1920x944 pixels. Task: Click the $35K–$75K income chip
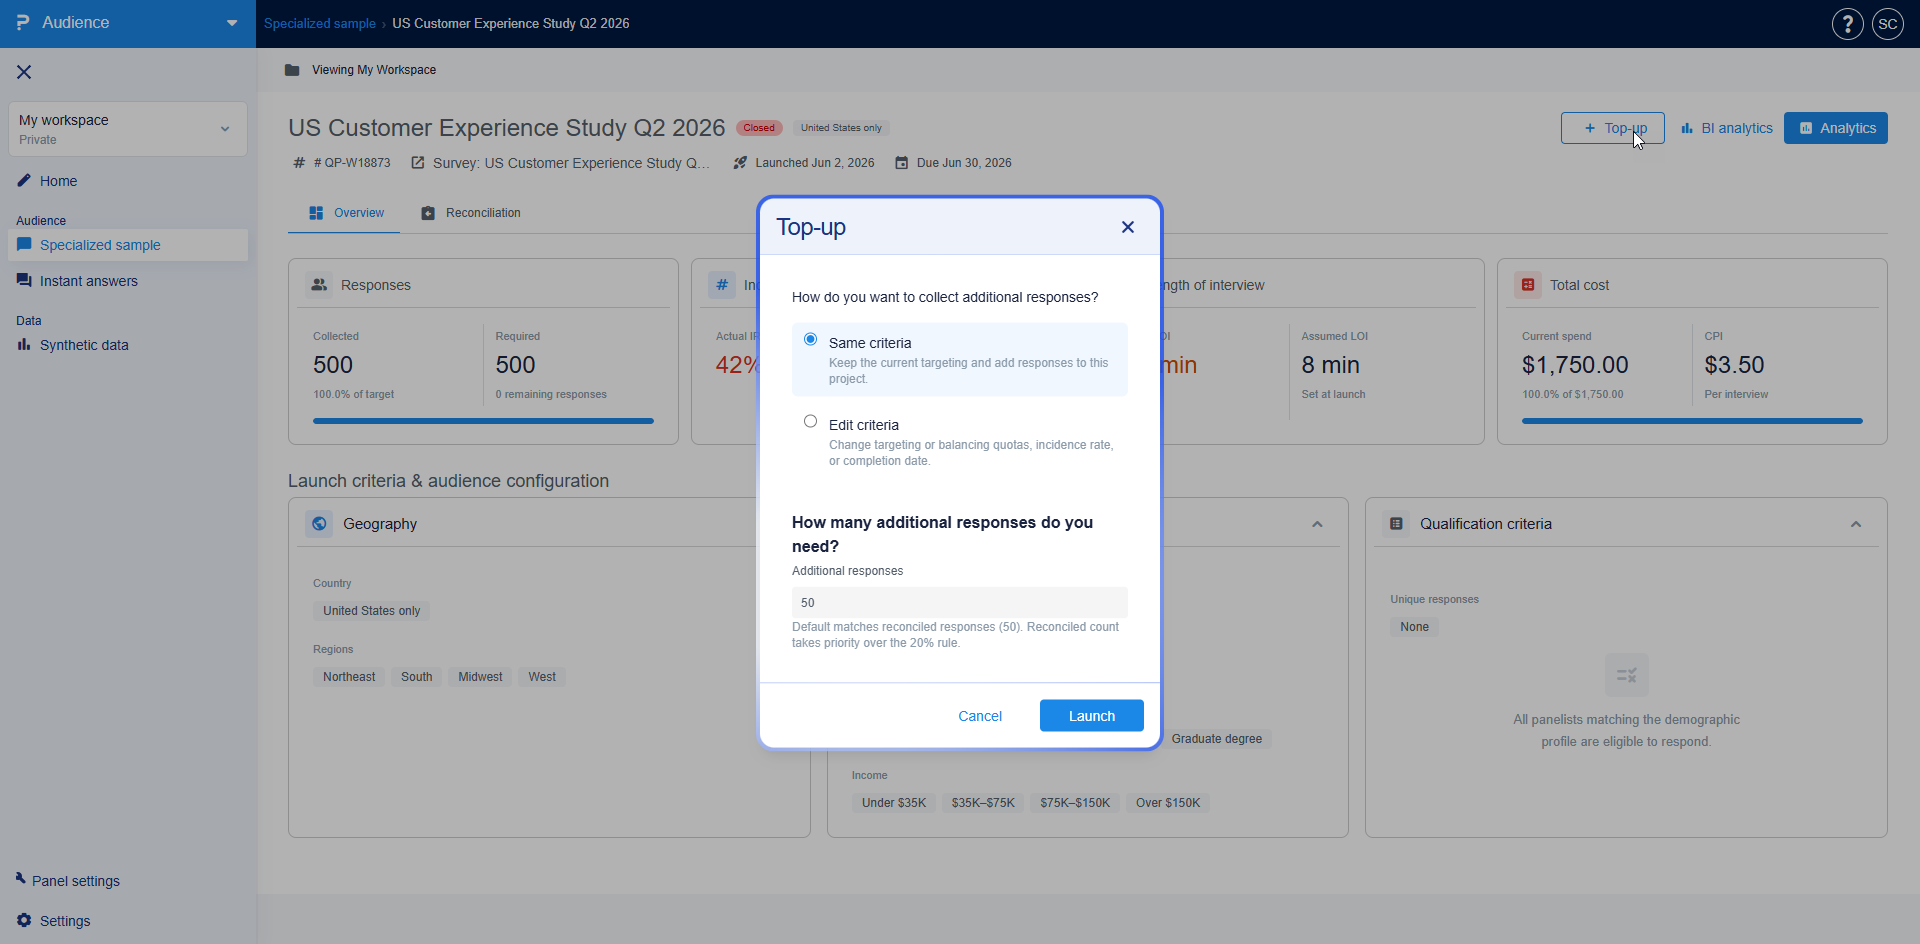983,803
